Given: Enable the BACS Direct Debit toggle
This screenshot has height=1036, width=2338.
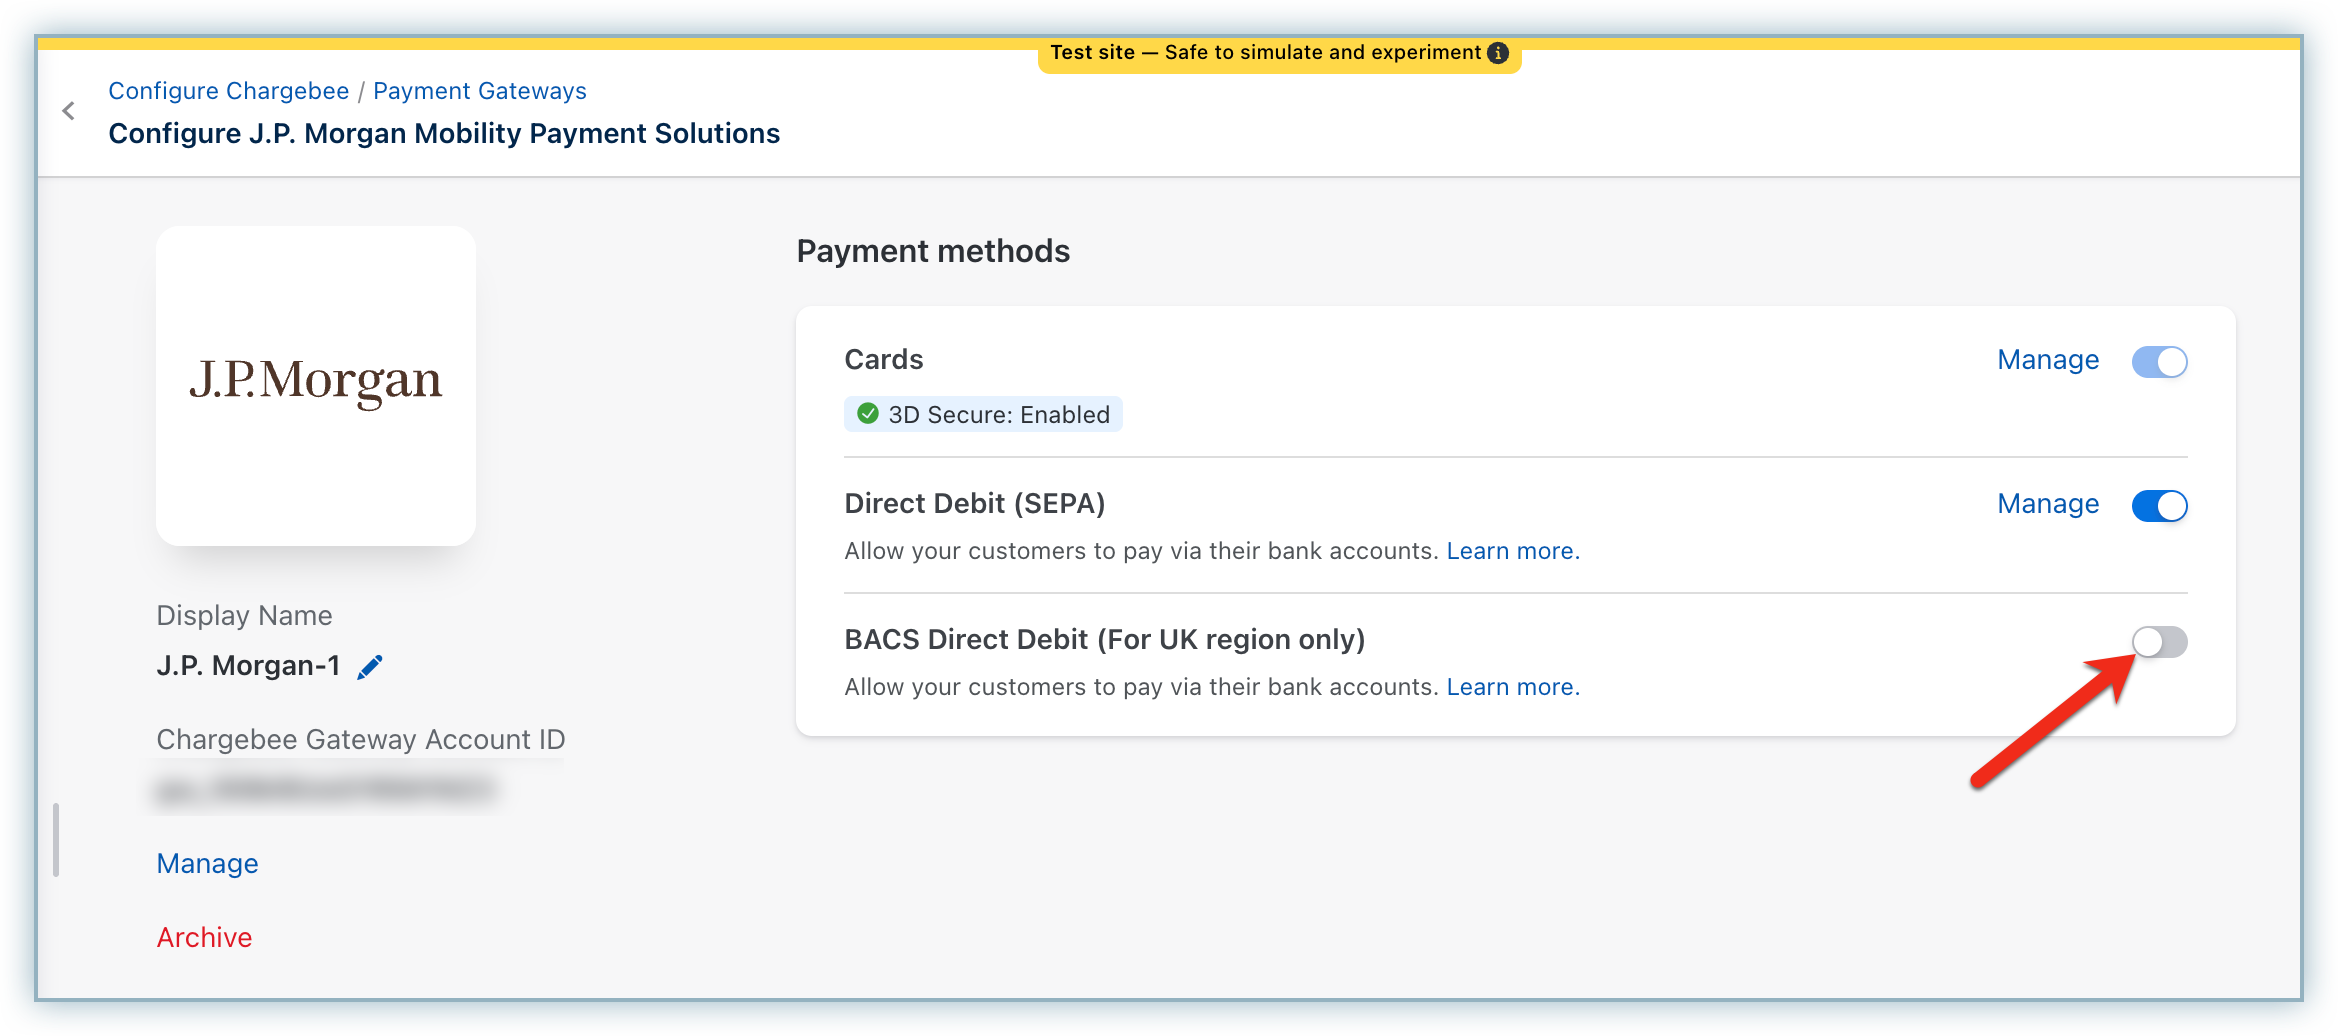Looking at the screenshot, I should [x=2159, y=641].
